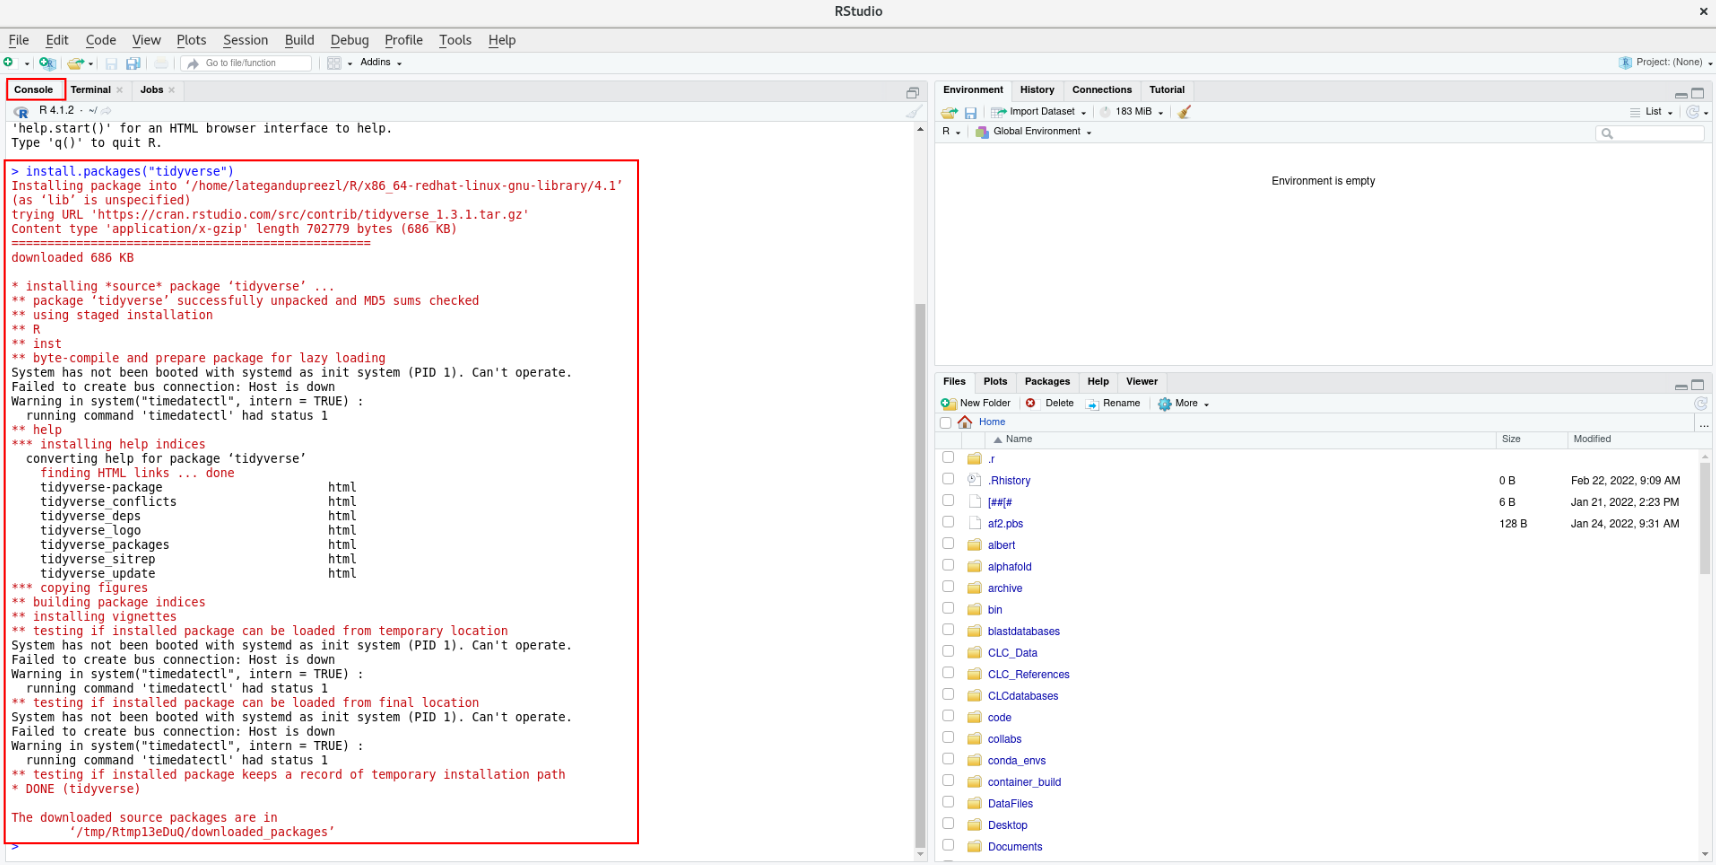The height and width of the screenshot is (865, 1716).
Task: Open the Plots menu in menu bar
Action: point(191,40)
